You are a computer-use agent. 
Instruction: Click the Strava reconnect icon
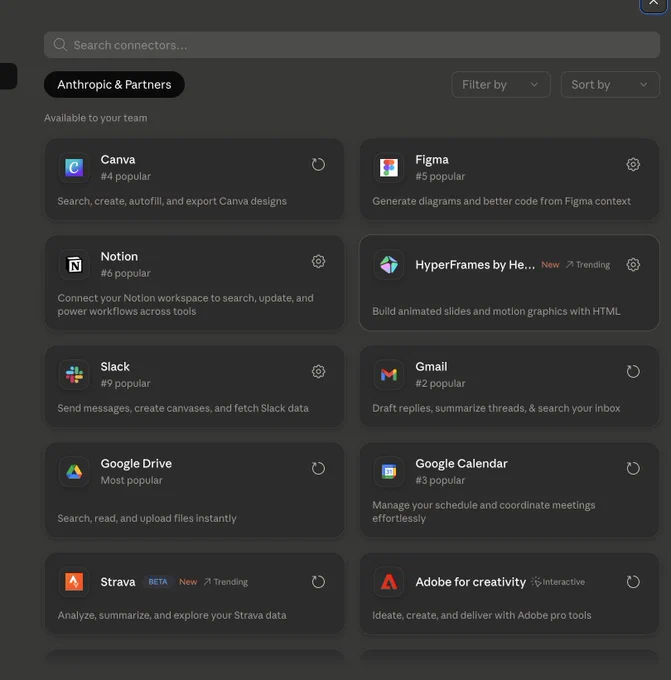(318, 582)
